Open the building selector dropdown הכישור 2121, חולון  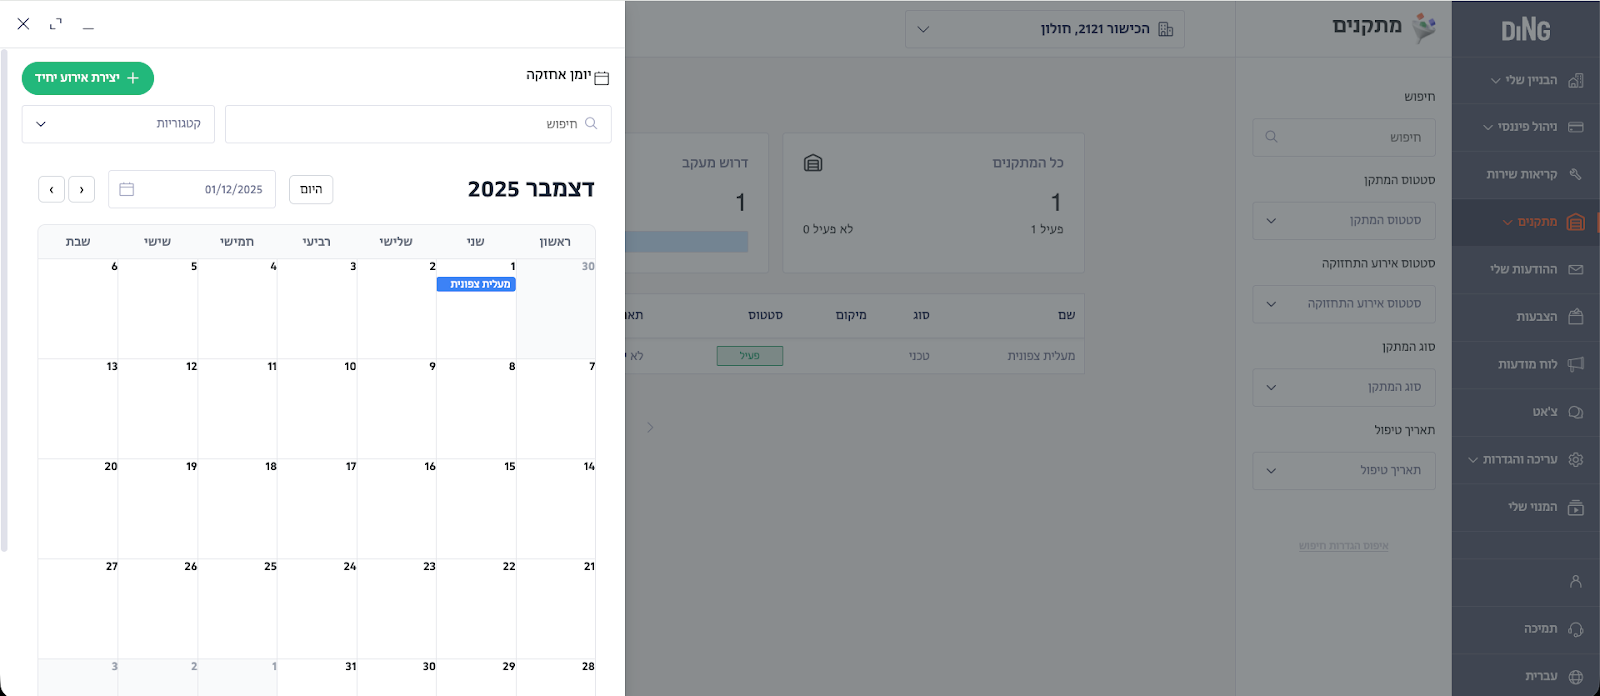pos(1044,29)
